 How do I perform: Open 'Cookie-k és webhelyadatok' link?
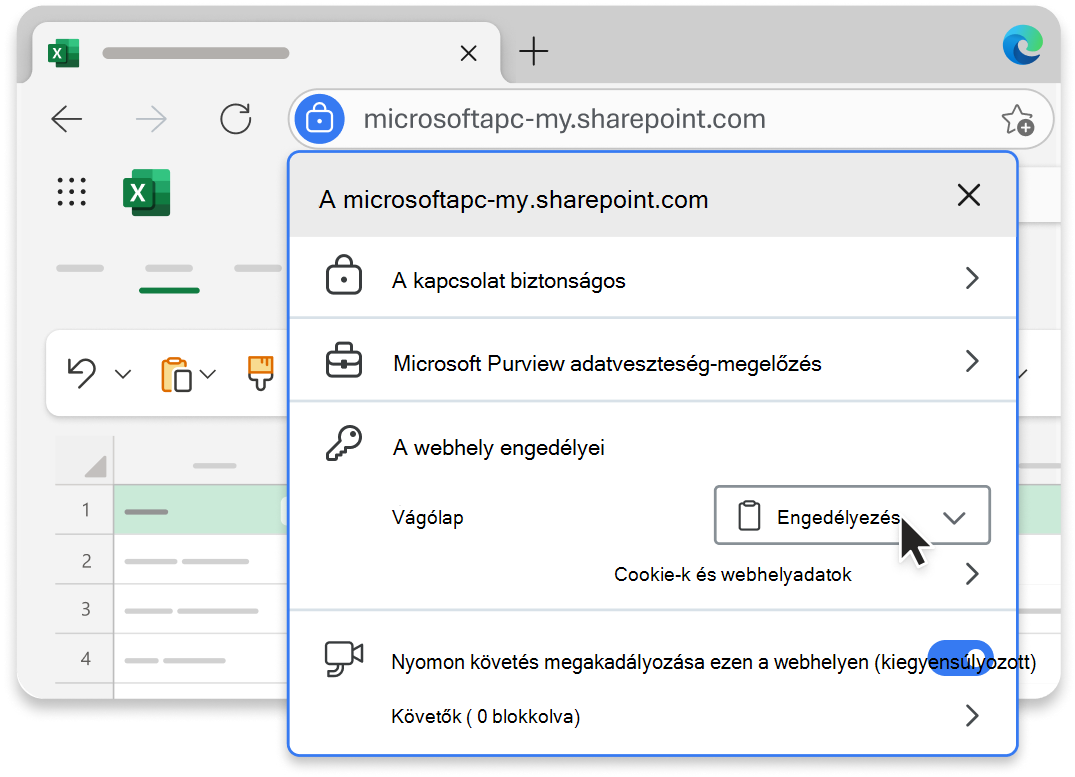(x=732, y=574)
